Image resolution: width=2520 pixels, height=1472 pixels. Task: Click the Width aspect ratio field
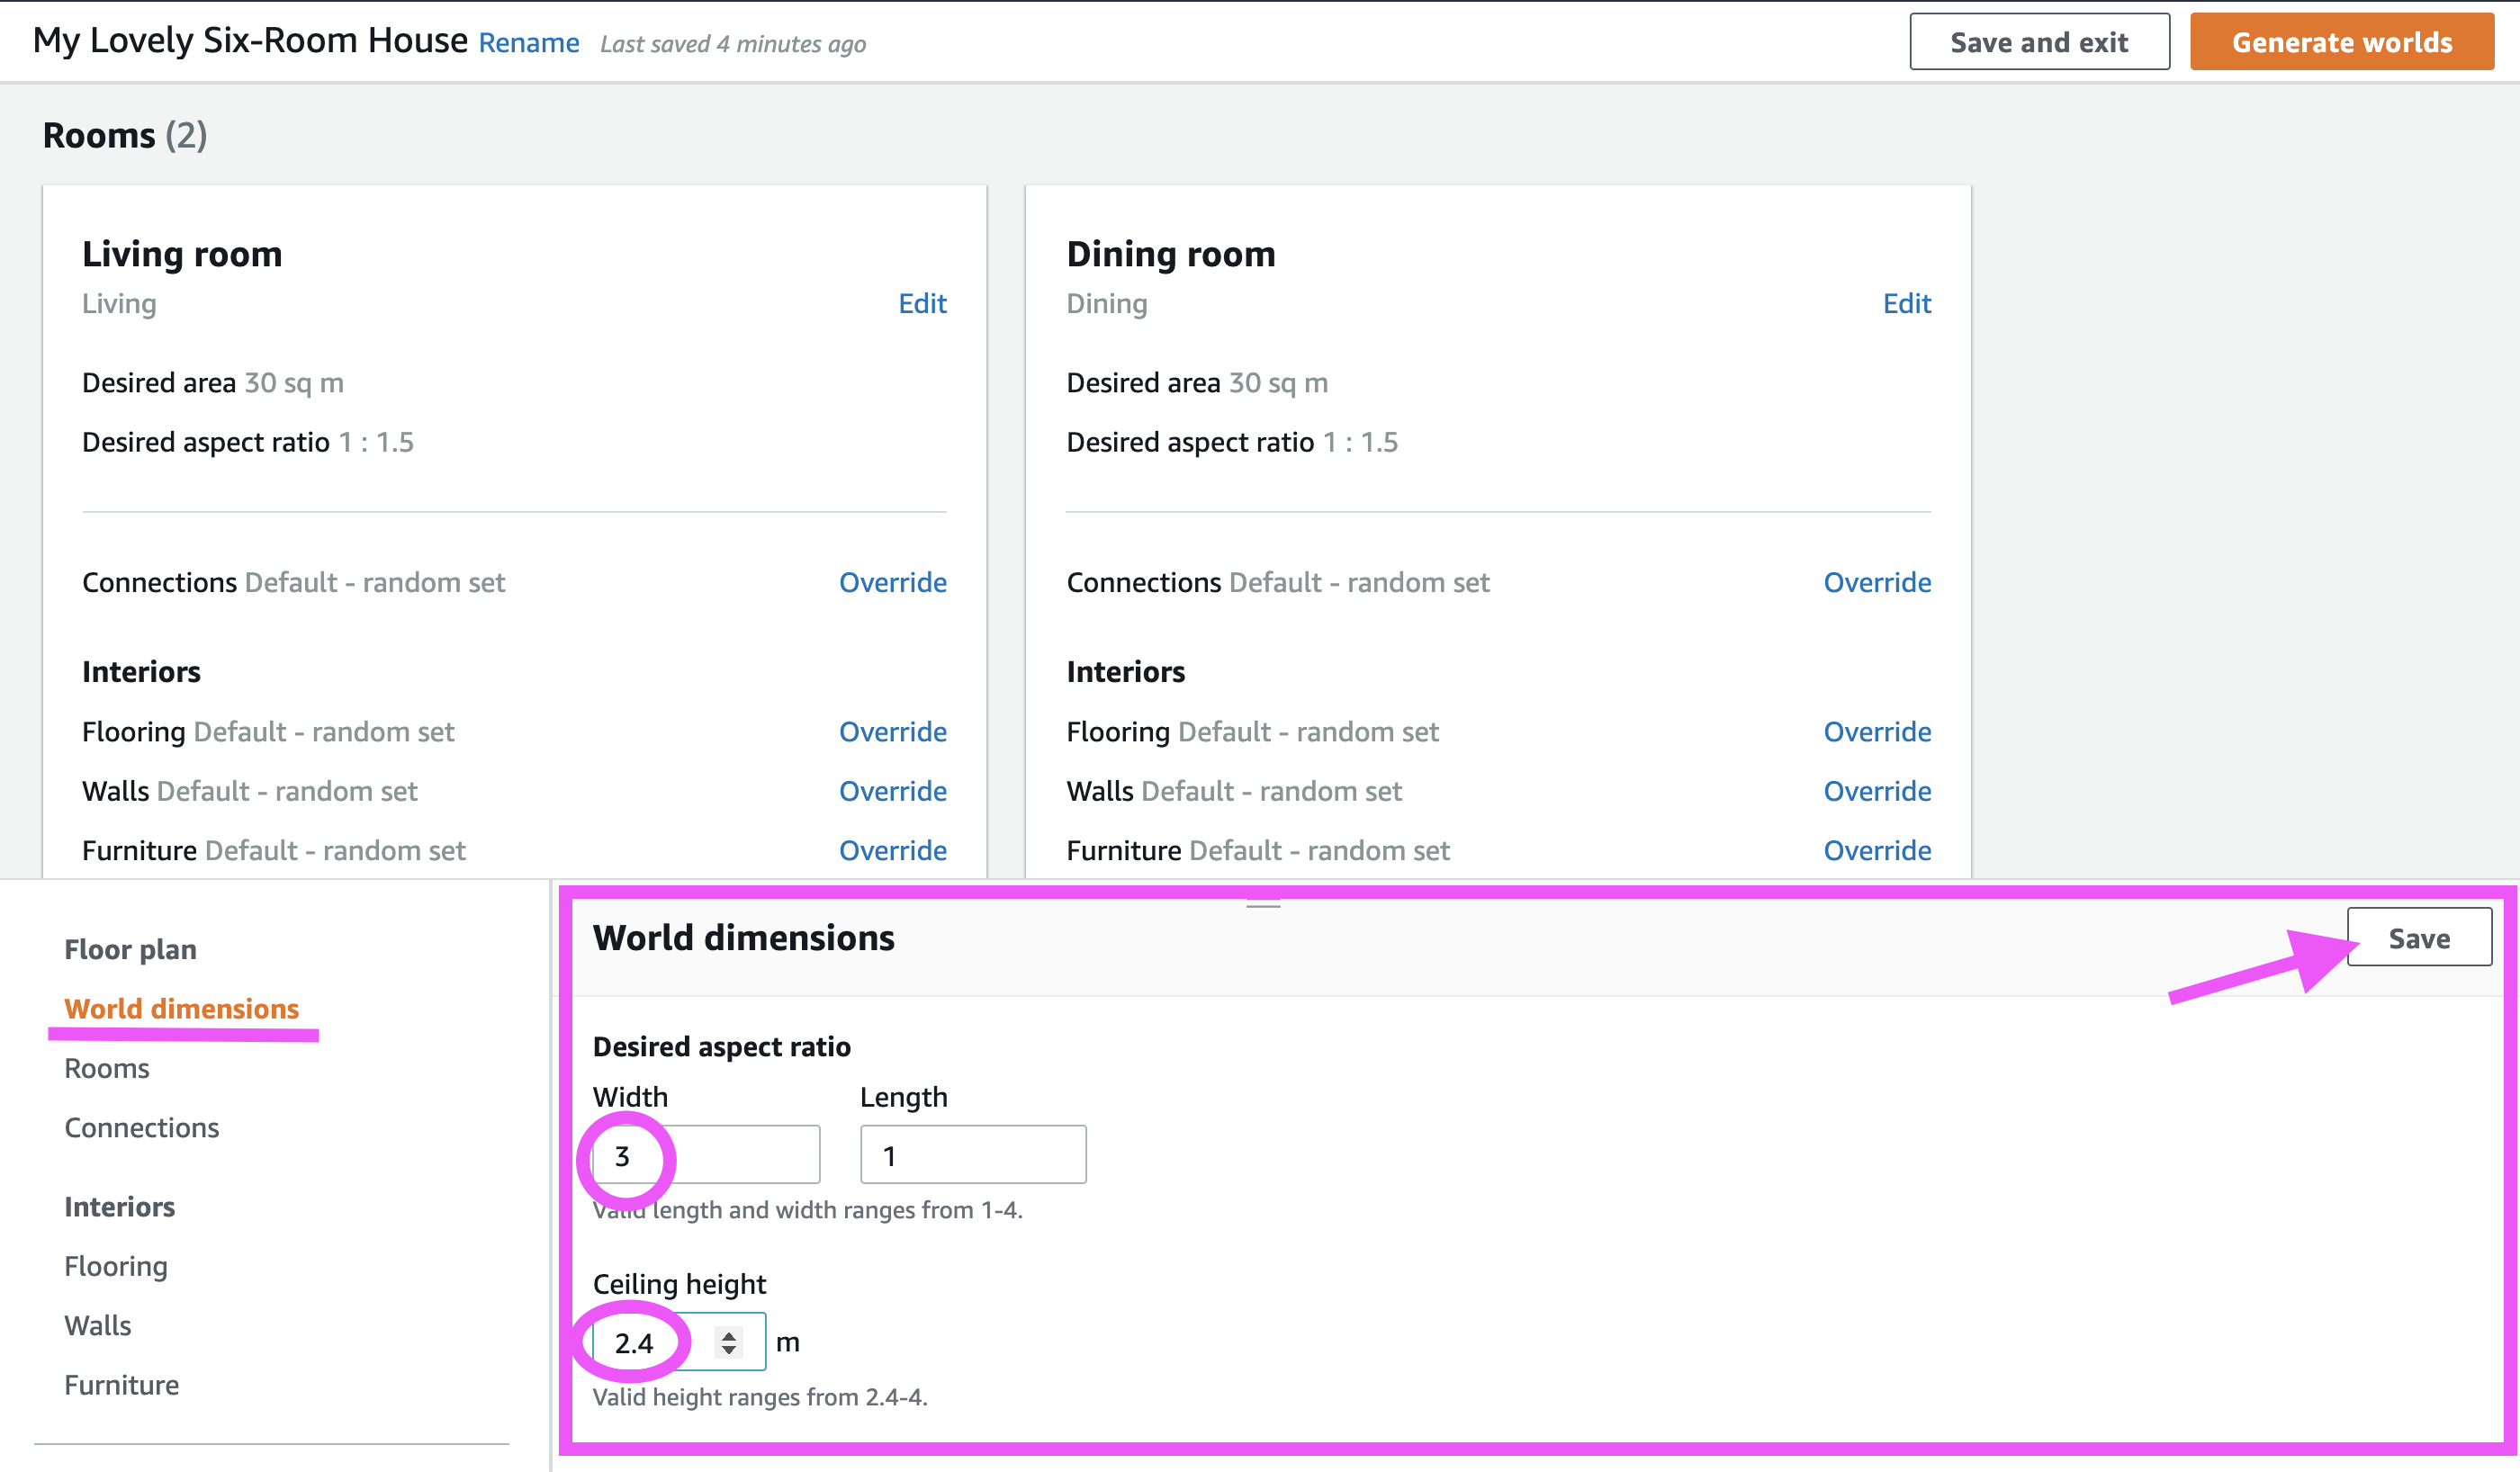pyautogui.click(x=740, y=1155)
